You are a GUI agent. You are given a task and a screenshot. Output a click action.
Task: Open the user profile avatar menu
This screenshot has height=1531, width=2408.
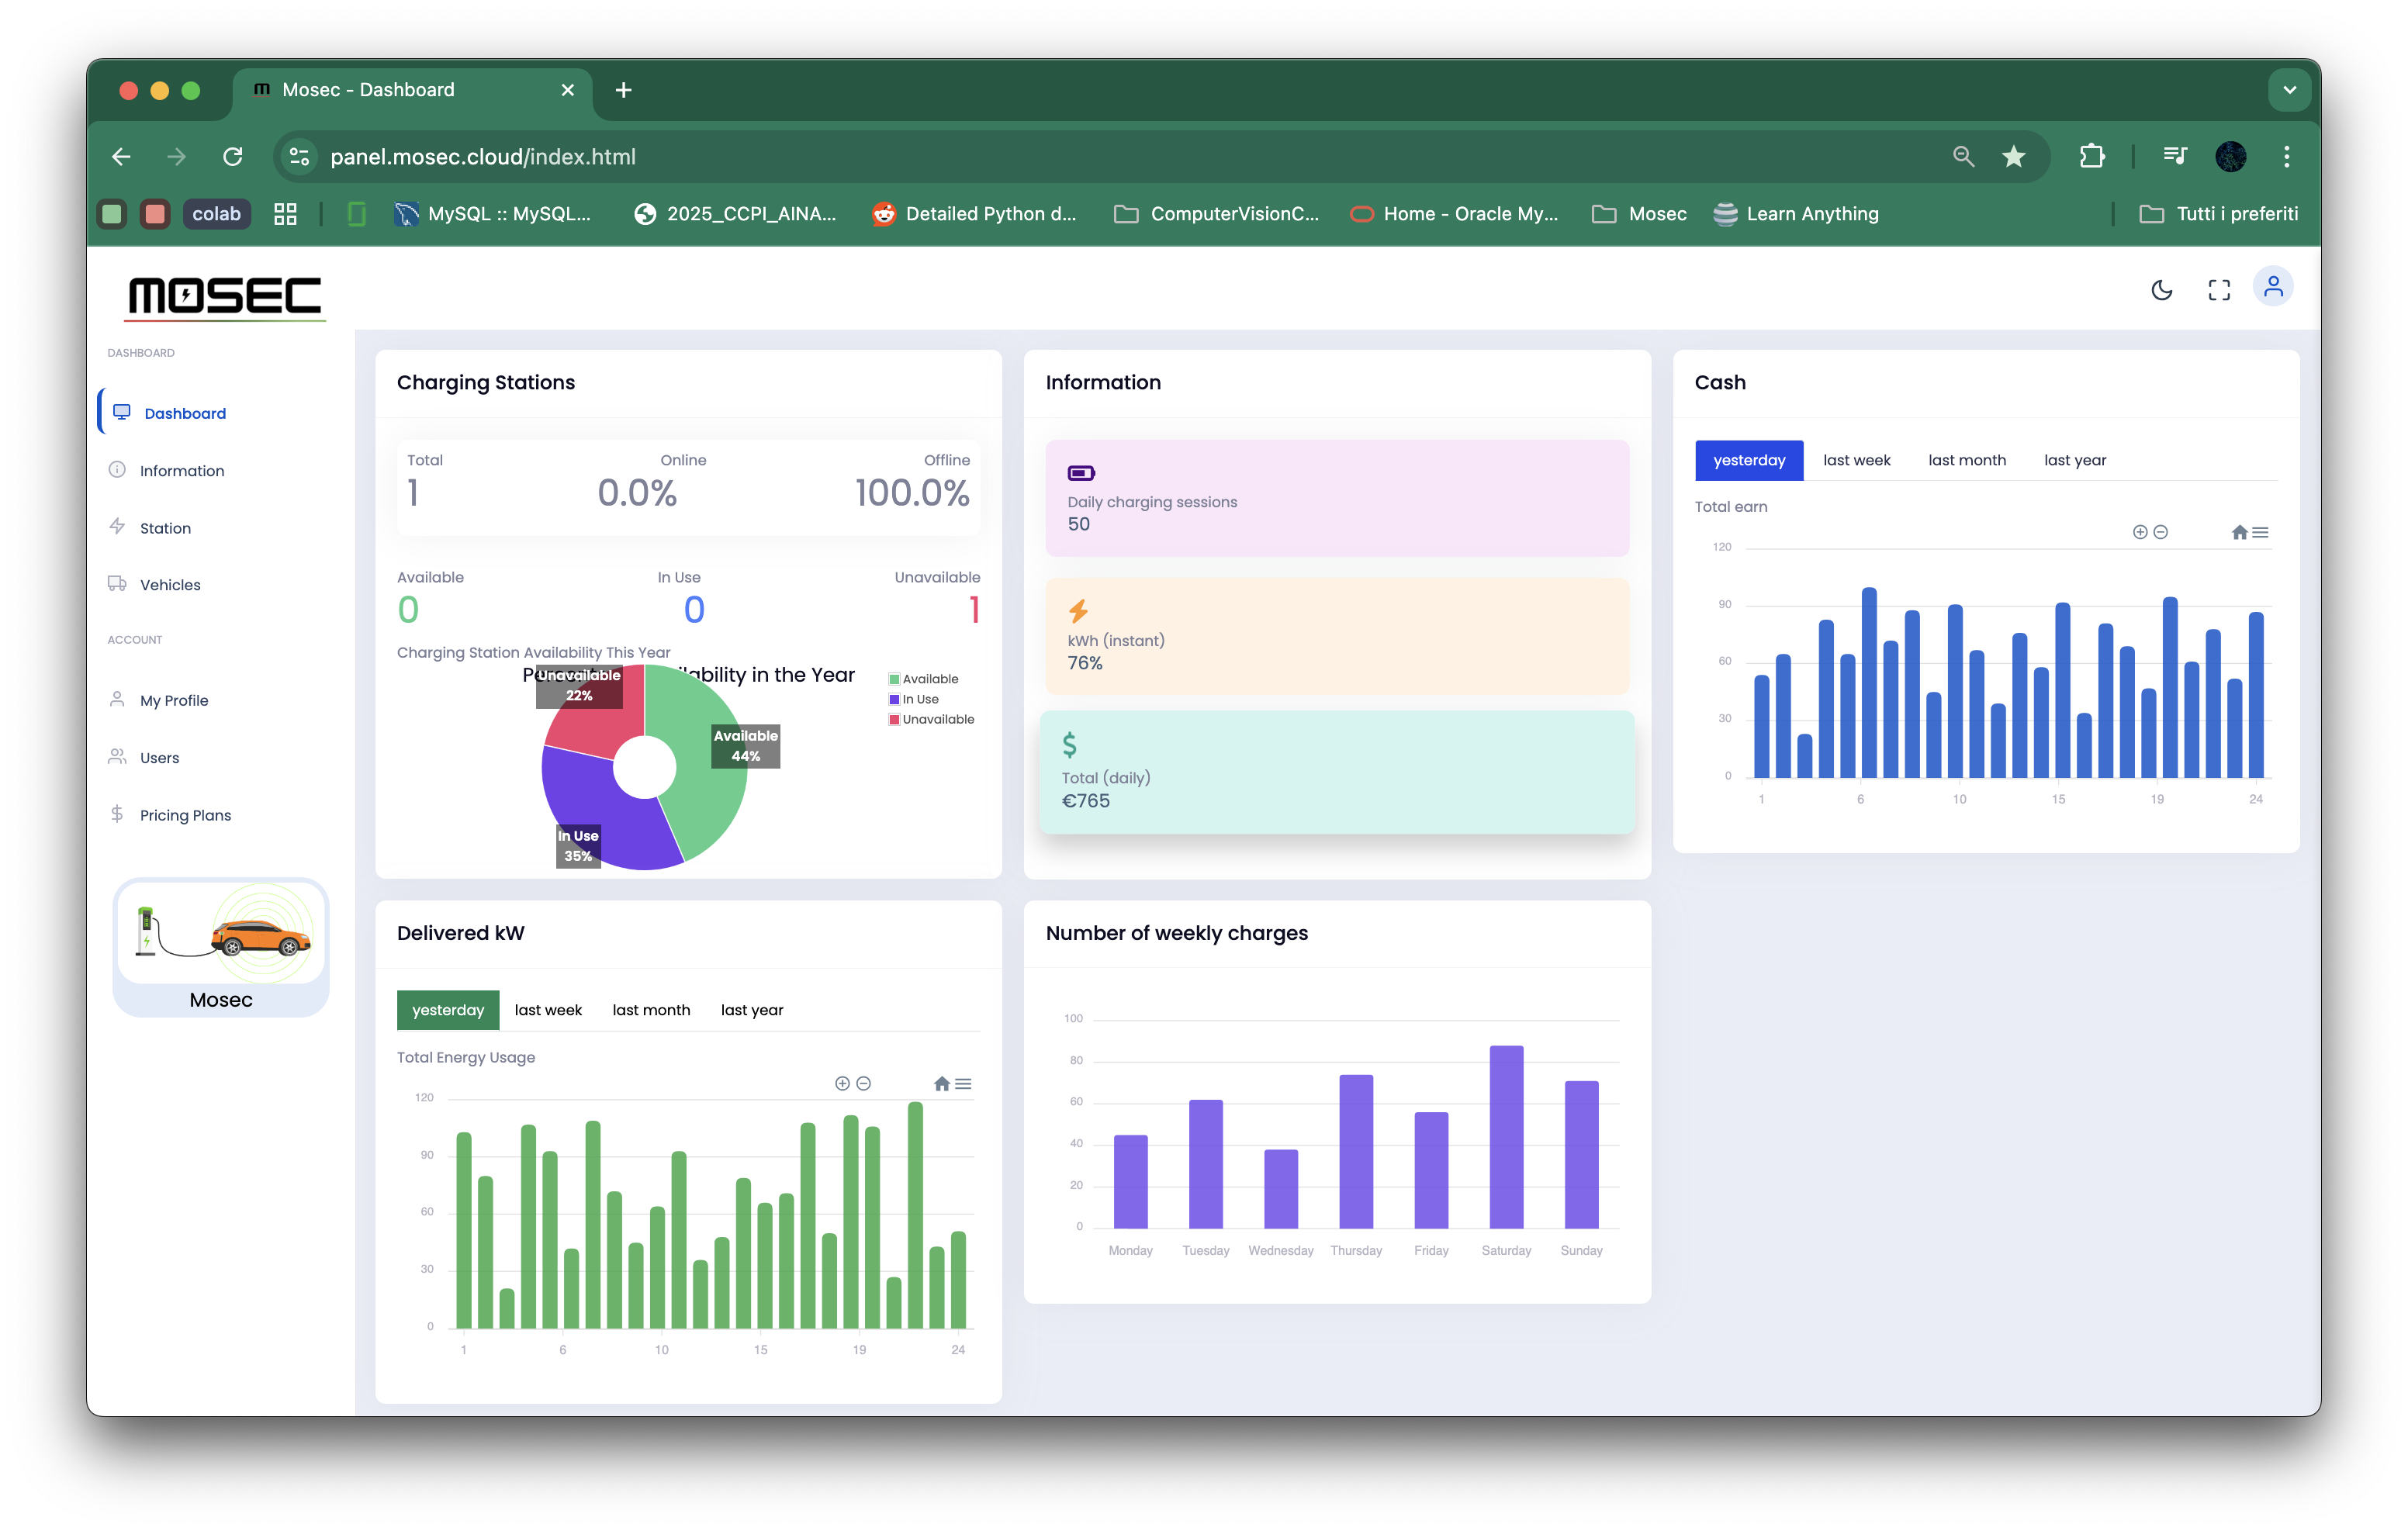pyautogui.click(x=2273, y=288)
